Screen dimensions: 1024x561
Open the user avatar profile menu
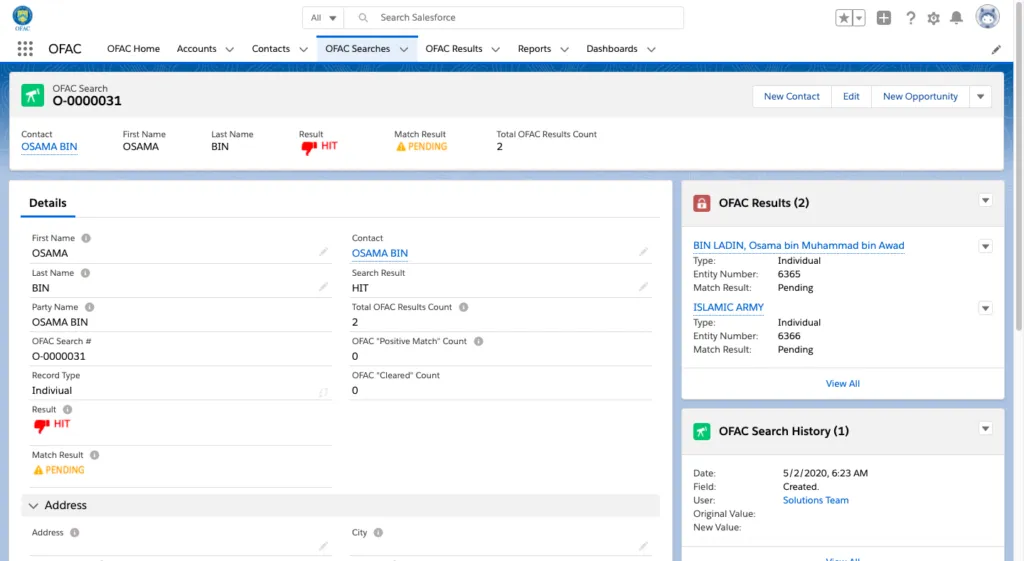click(x=987, y=17)
